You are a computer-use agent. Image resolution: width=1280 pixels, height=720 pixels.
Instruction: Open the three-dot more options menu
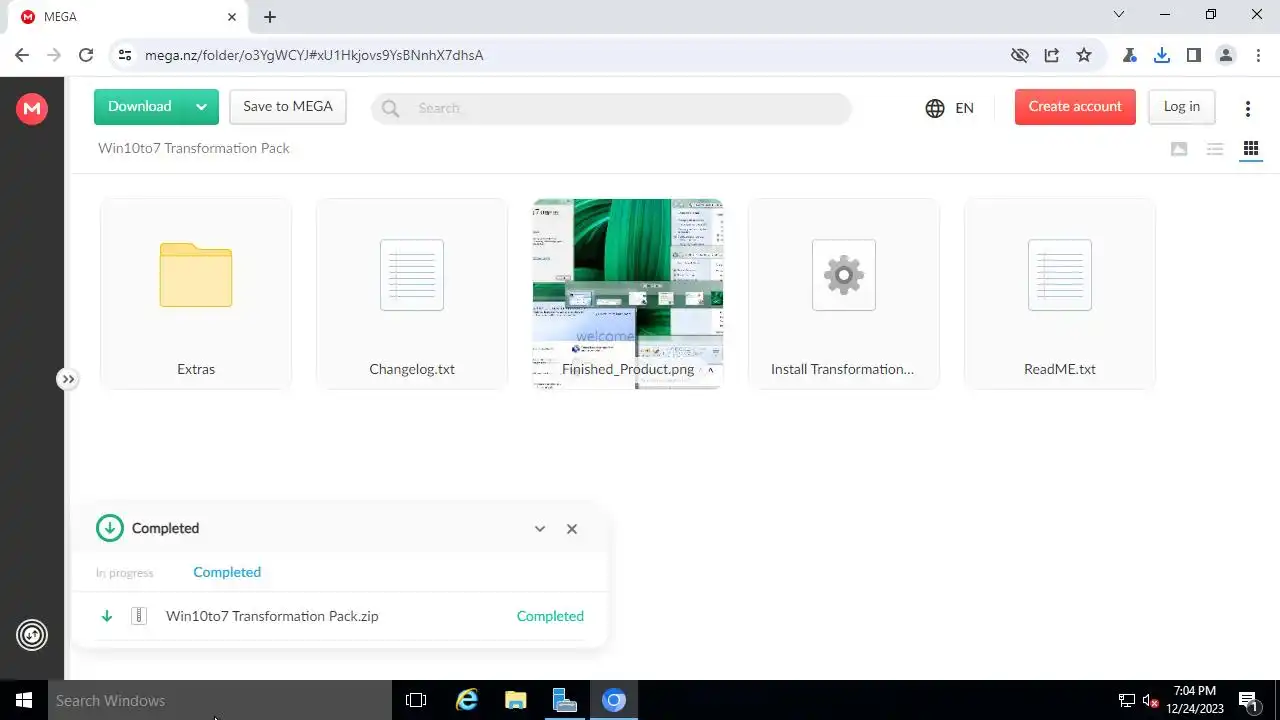point(1247,108)
